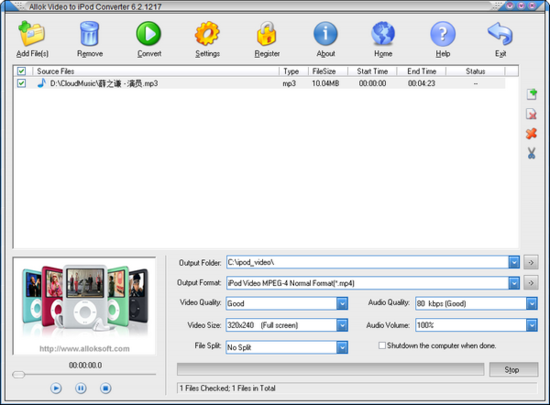Screen dimensions: 550x405
Task: Click the Status column header
Action: tap(475, 71)
